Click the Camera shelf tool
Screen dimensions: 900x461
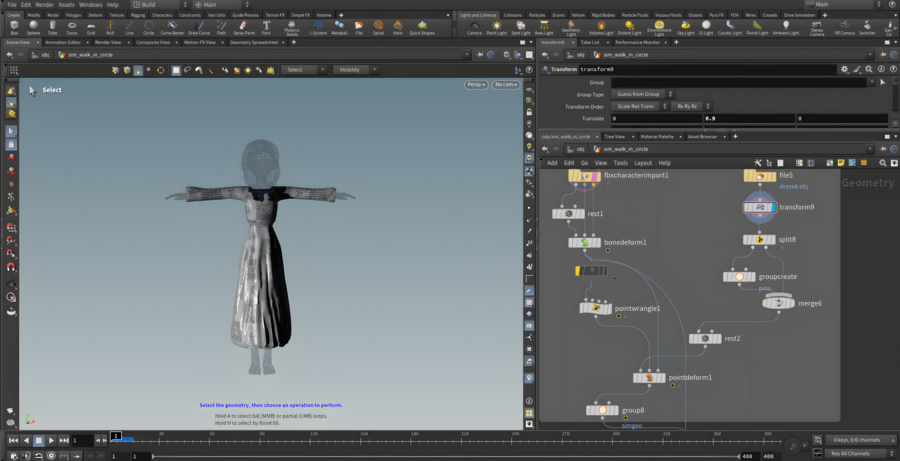point(474,27)
